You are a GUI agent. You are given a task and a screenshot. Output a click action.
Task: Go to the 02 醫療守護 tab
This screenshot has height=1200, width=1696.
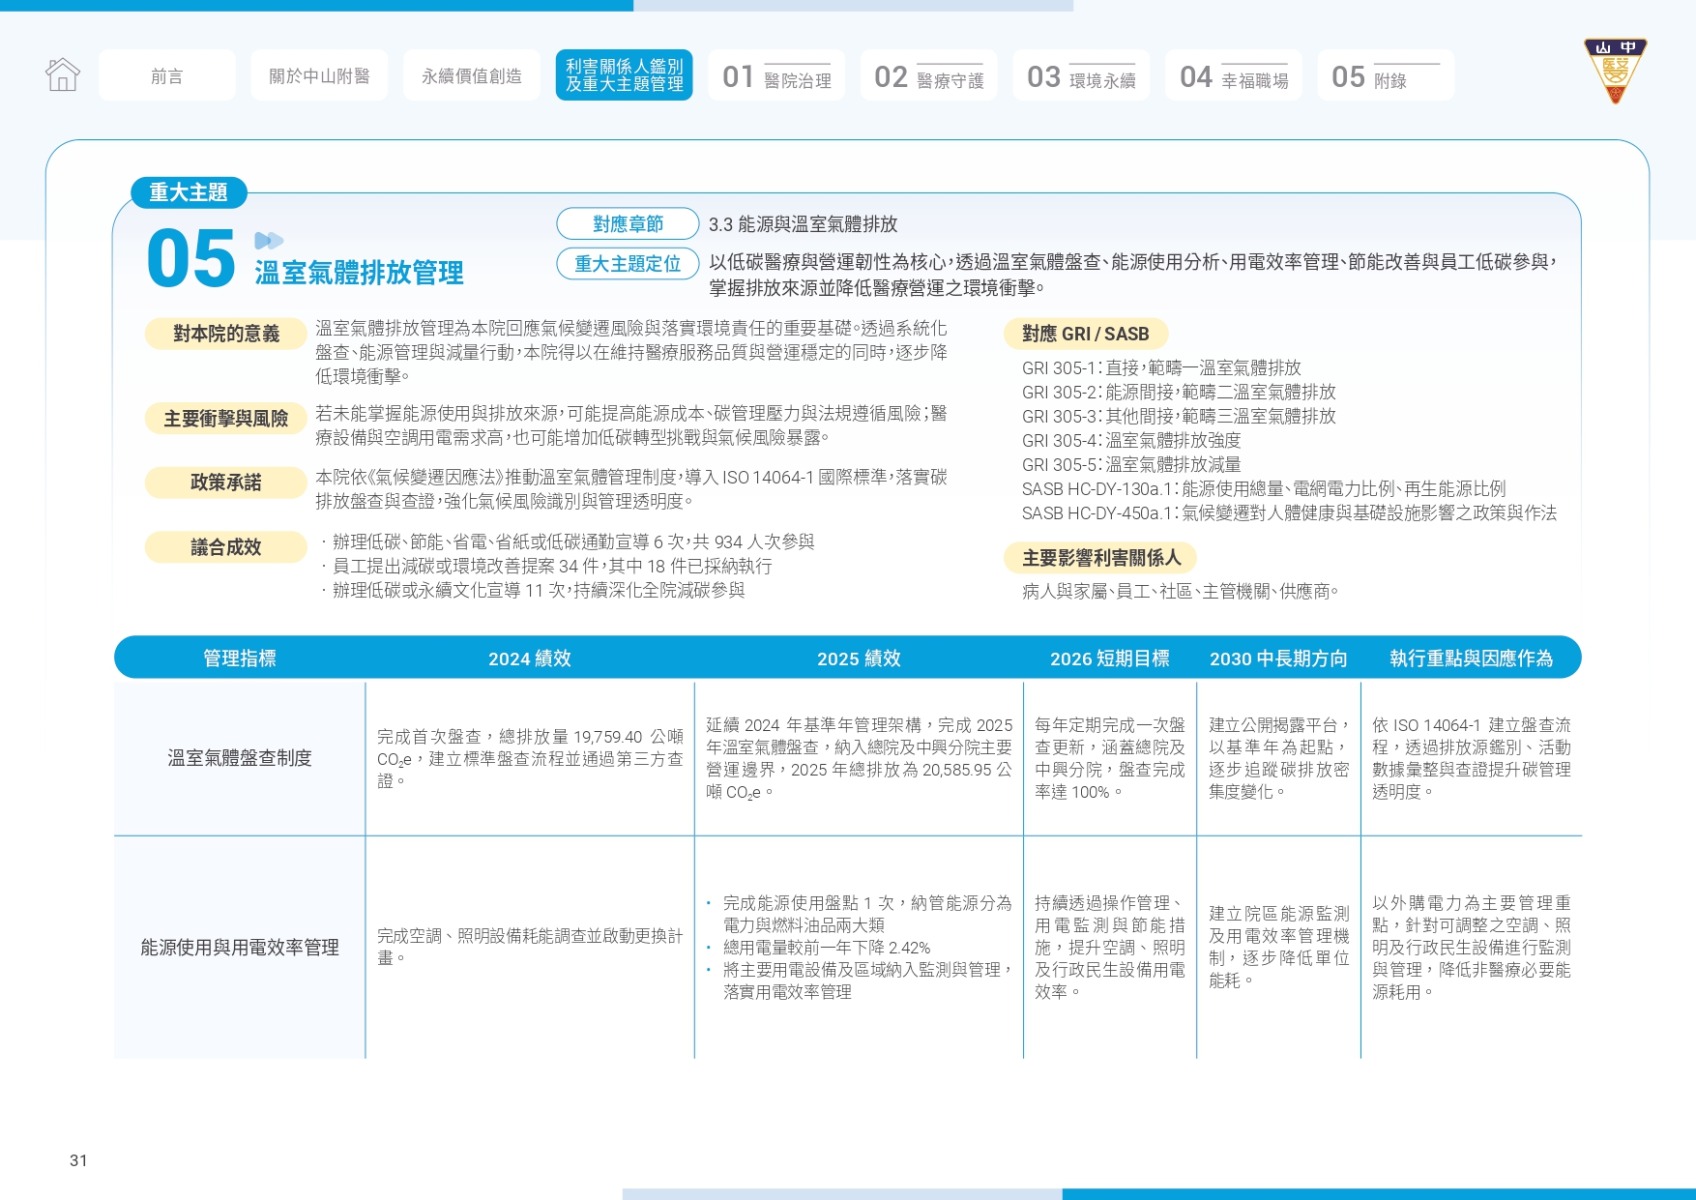(929, 76)
